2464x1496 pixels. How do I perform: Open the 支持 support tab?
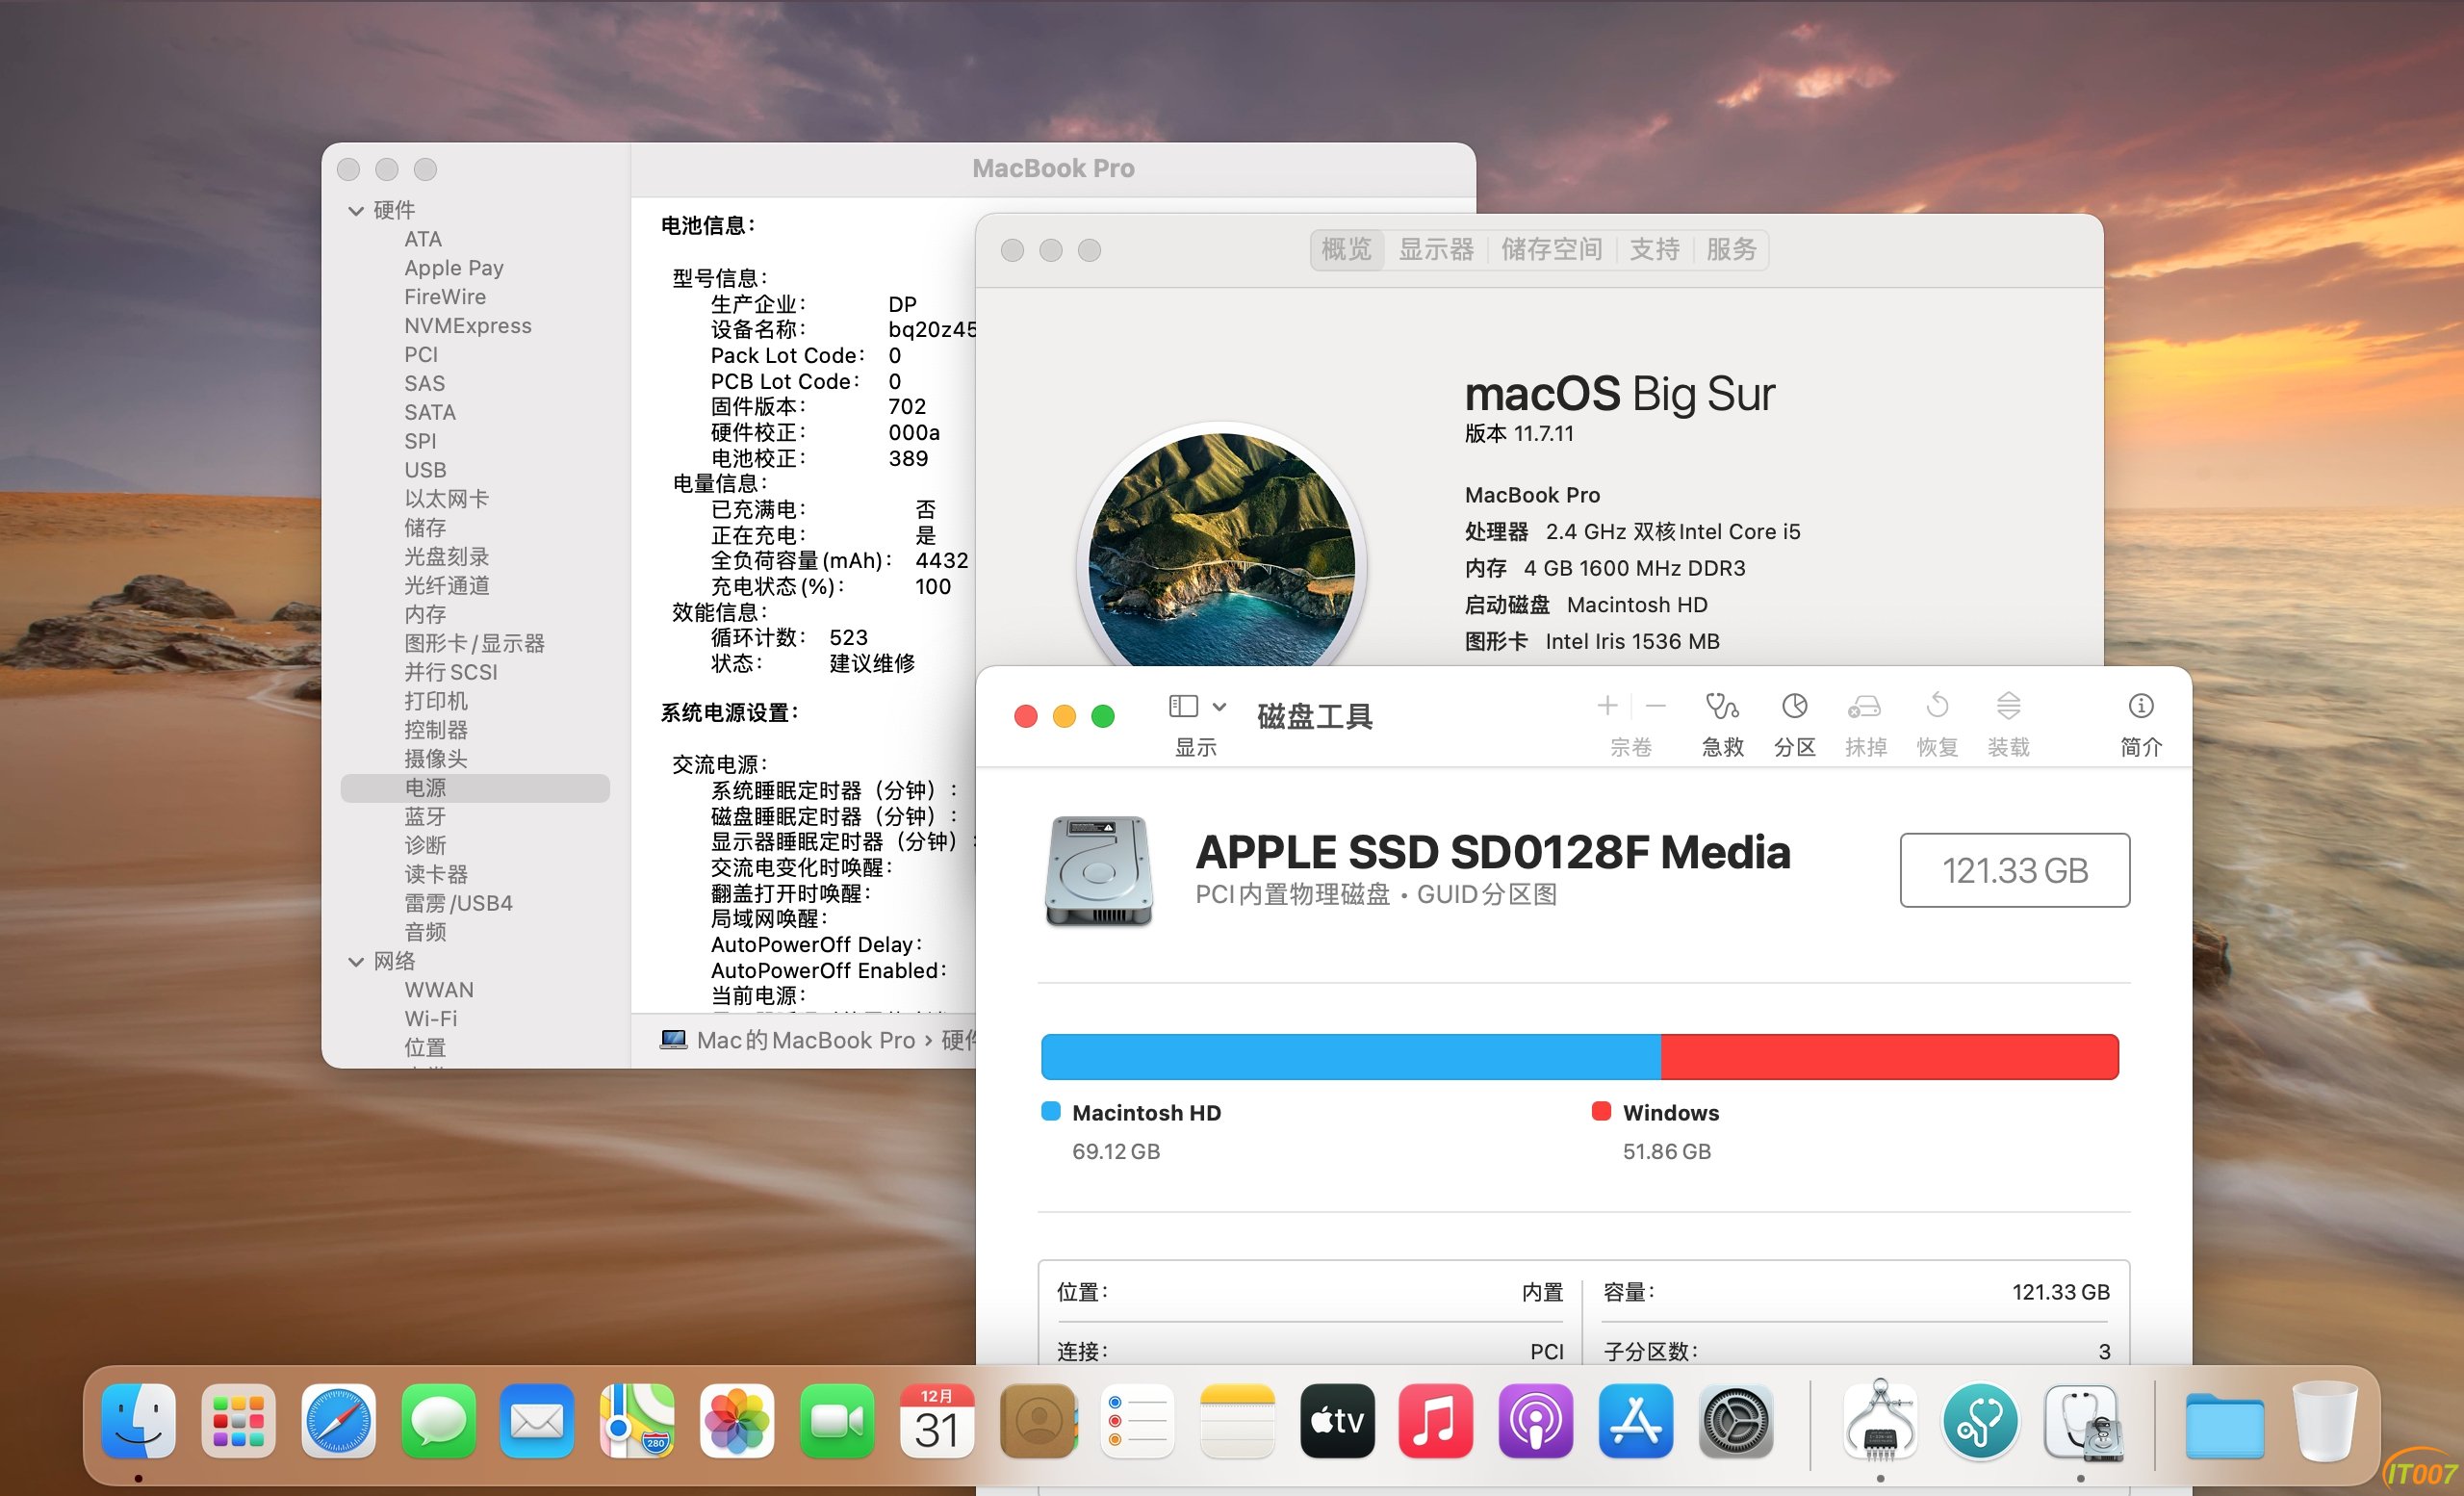[x=1654, y=249]
